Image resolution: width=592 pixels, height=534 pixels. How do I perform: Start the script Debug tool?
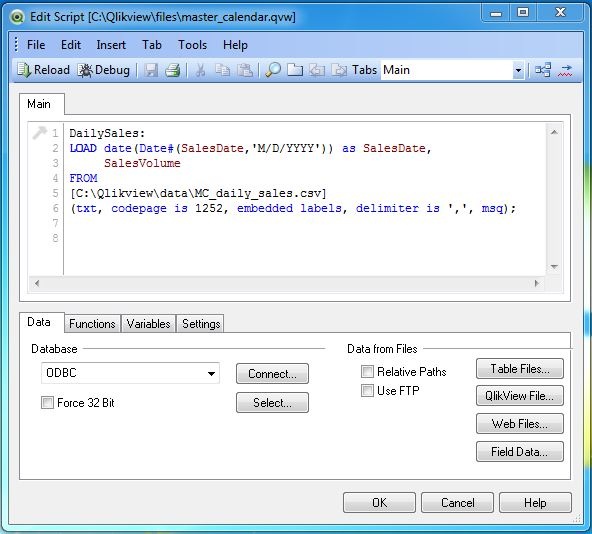click(x=104, y=70)
